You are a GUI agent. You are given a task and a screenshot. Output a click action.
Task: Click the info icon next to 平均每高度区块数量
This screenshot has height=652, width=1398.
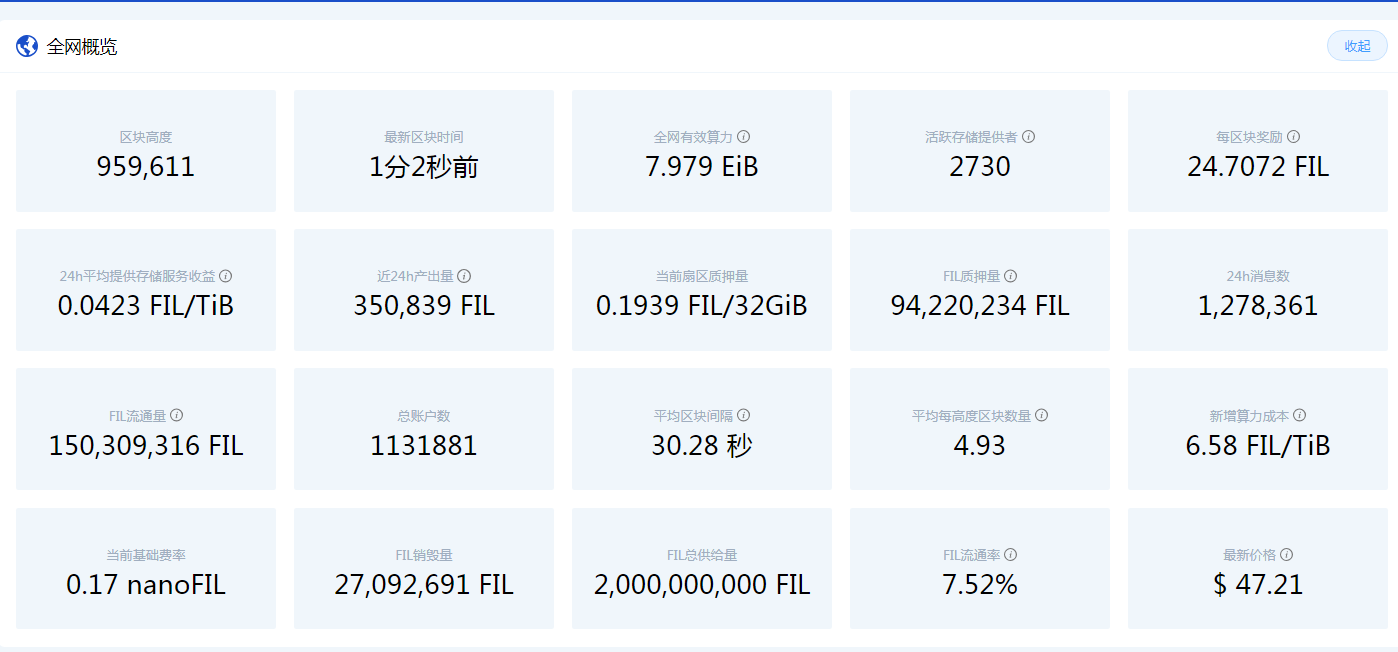(1041, 415)
